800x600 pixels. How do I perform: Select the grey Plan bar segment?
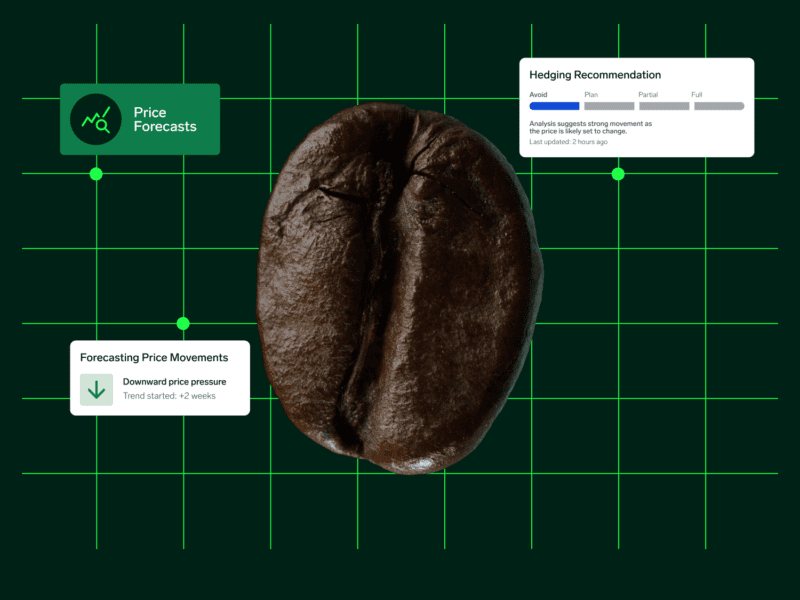coord(609,106)
